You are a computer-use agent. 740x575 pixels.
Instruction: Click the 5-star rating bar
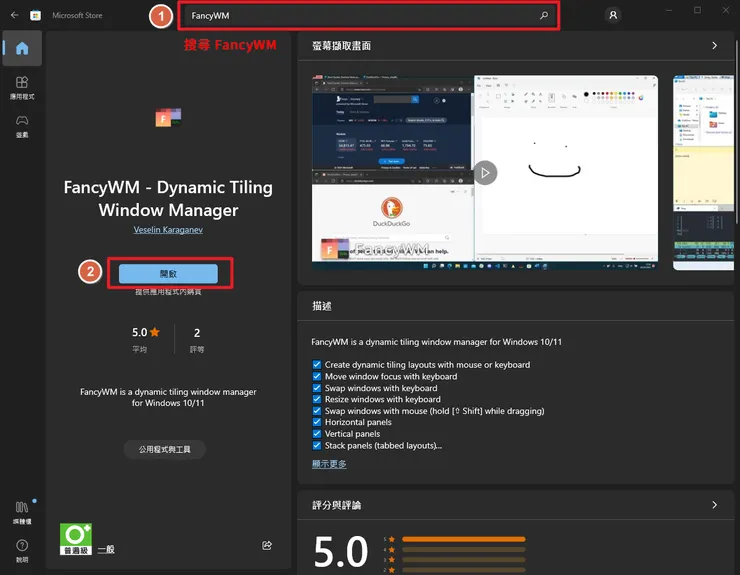(463, 539)
